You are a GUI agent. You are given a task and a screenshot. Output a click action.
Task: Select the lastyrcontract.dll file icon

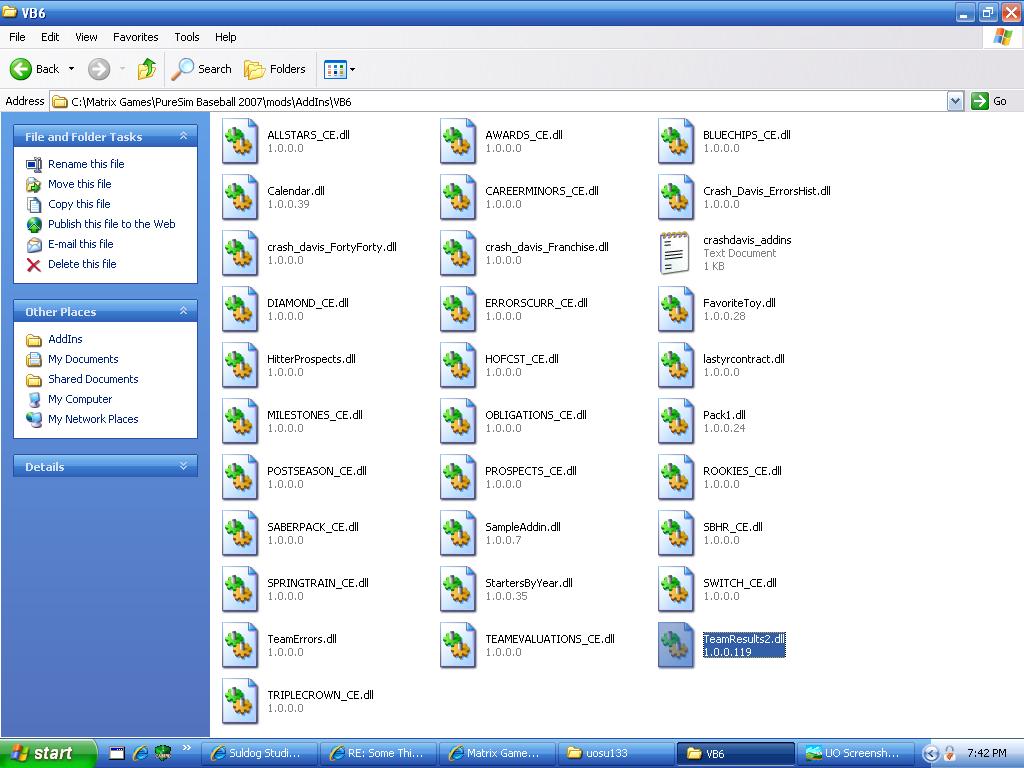coord(676,366)
